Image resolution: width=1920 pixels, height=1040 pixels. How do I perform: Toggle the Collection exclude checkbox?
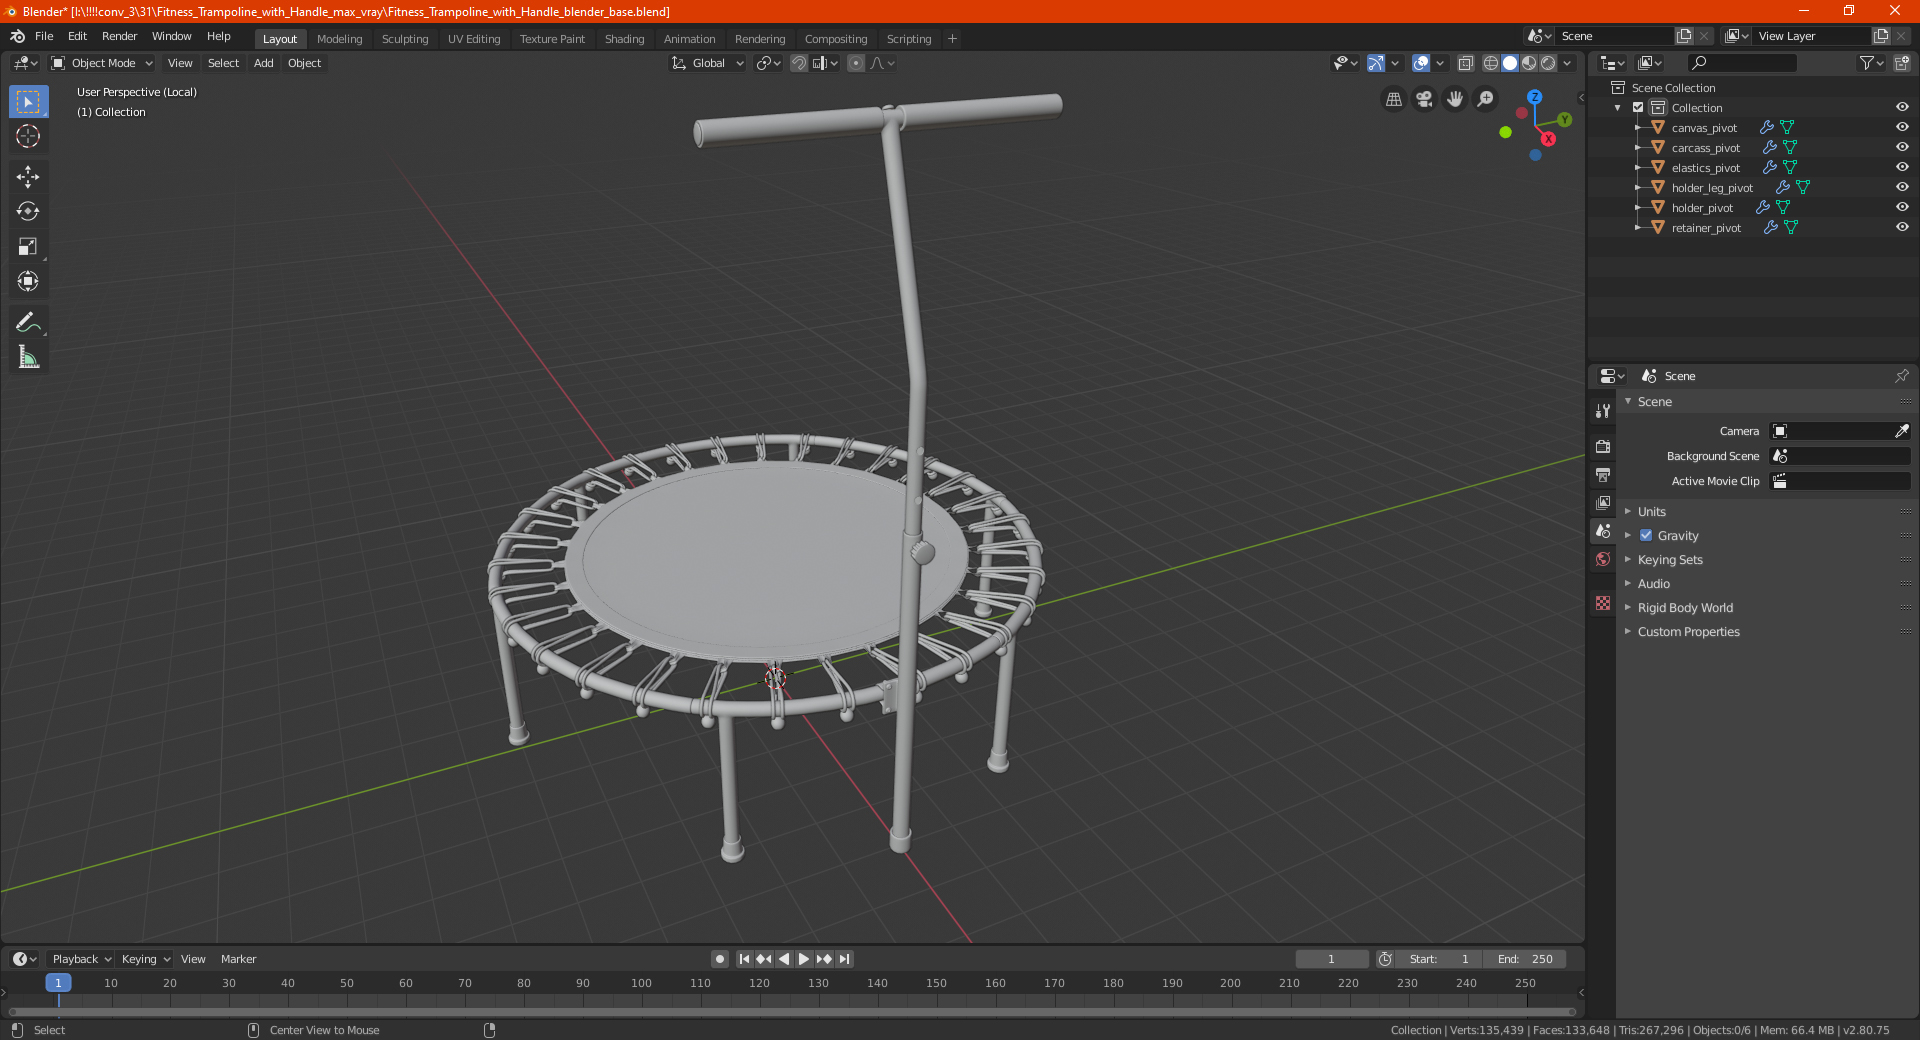1638,108
